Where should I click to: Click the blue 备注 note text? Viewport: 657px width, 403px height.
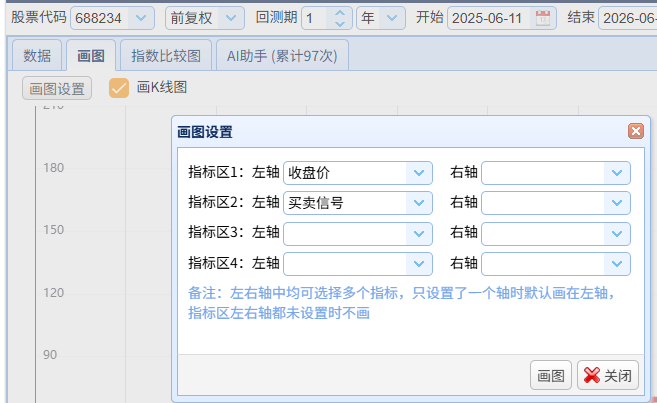click(401, 303)
